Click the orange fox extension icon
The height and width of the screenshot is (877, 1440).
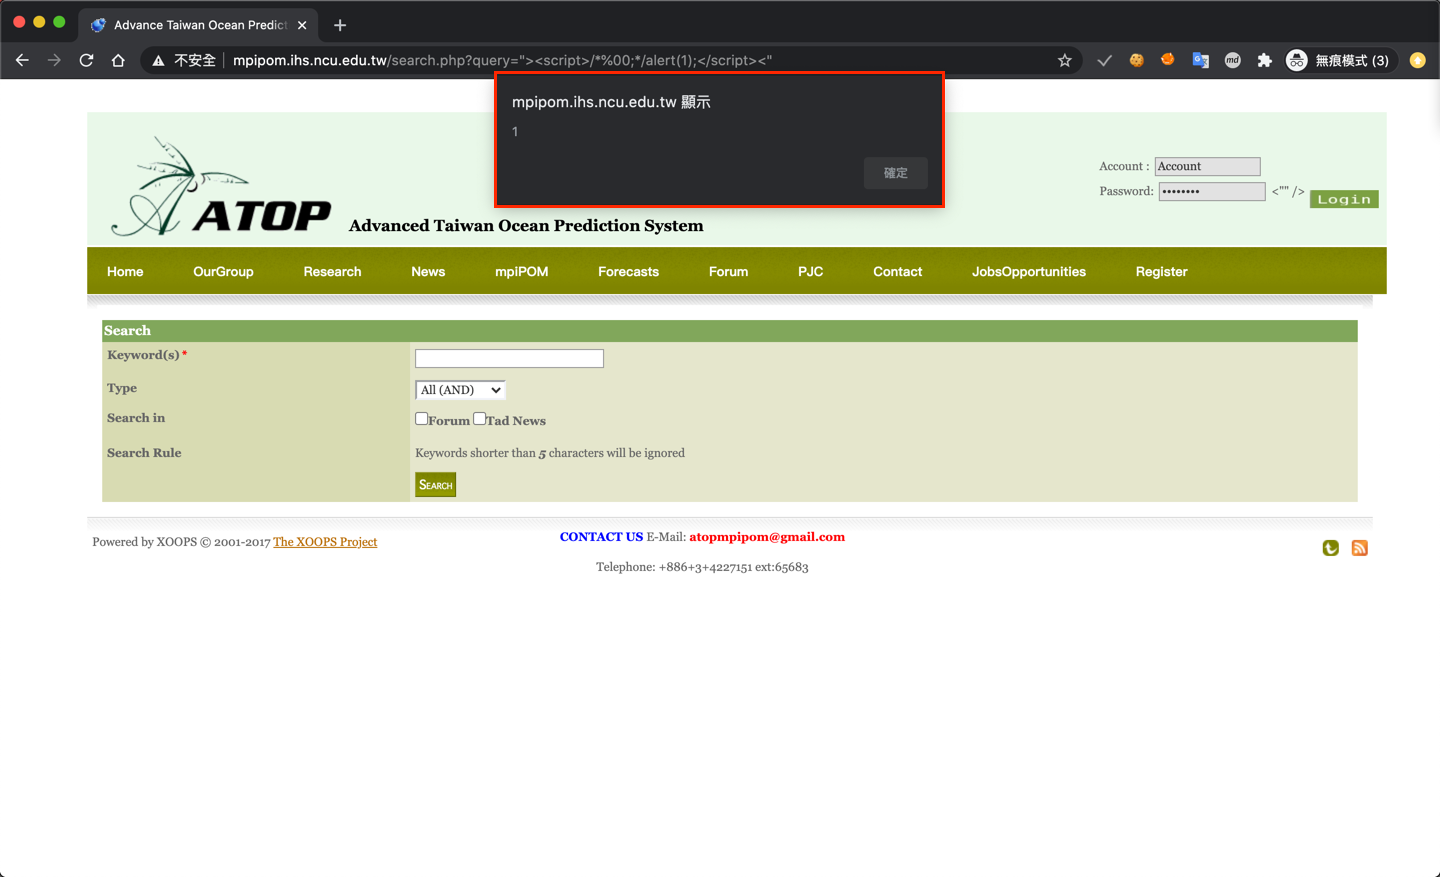coord(1168,59)
